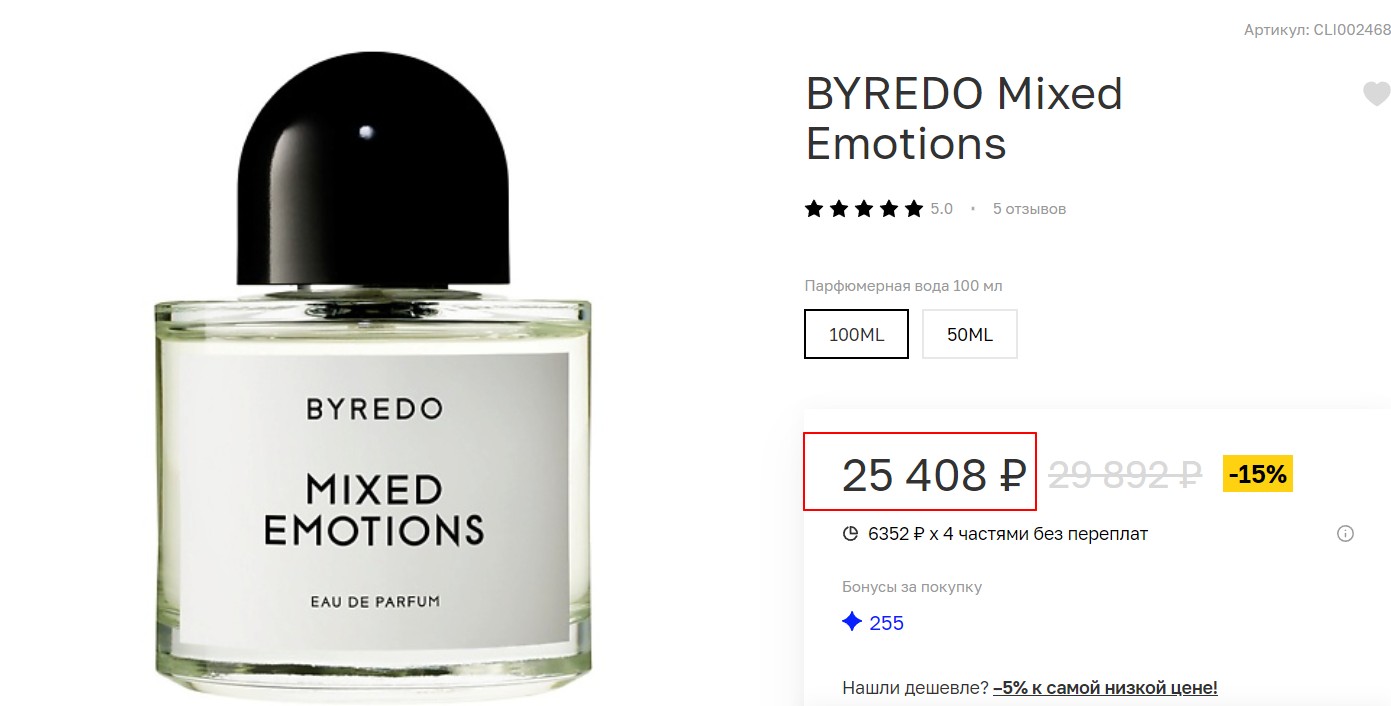Add product to favorites with heart icon

(x=1377, y=94)
